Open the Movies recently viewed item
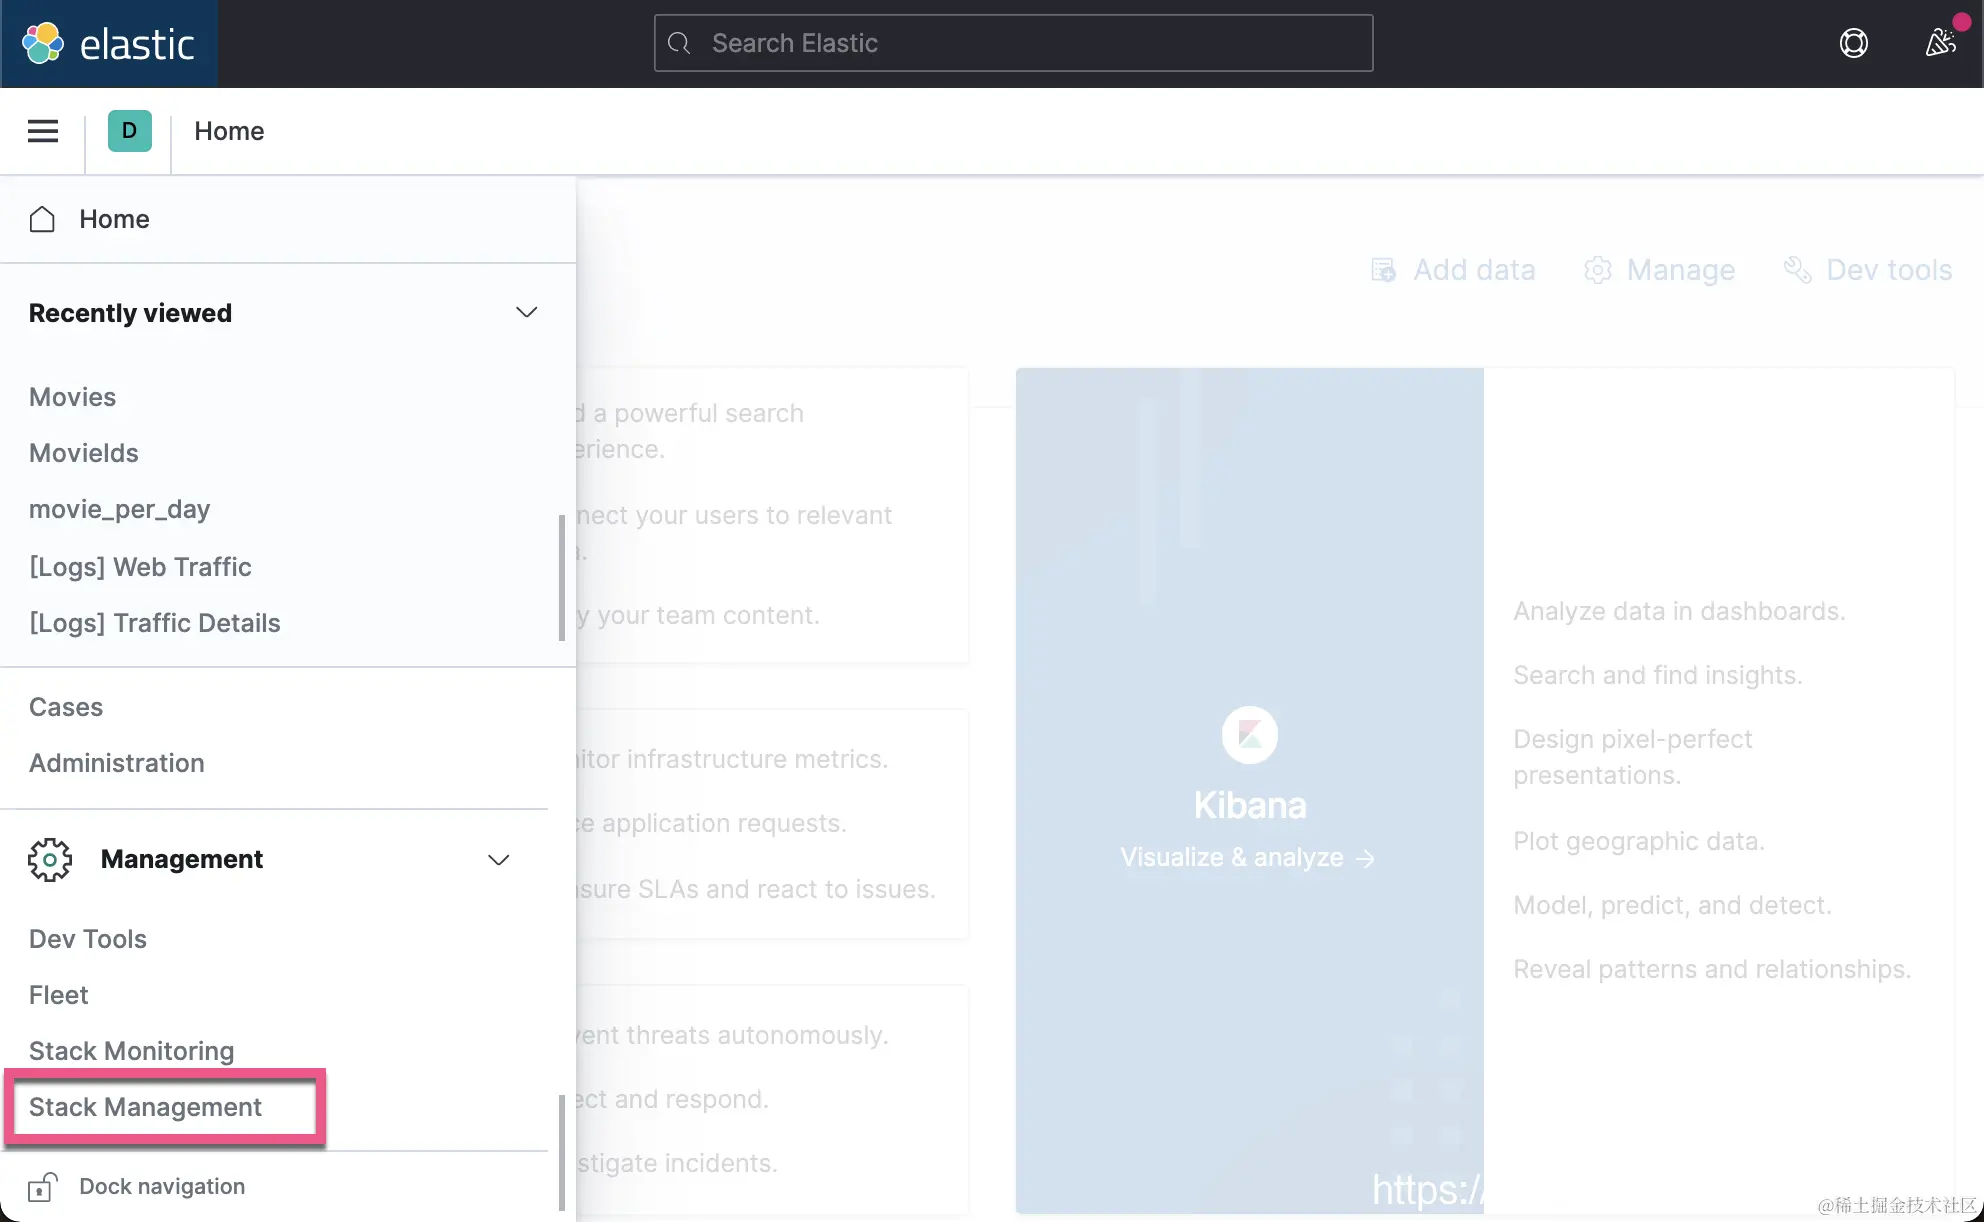 (x=72, y=397)
